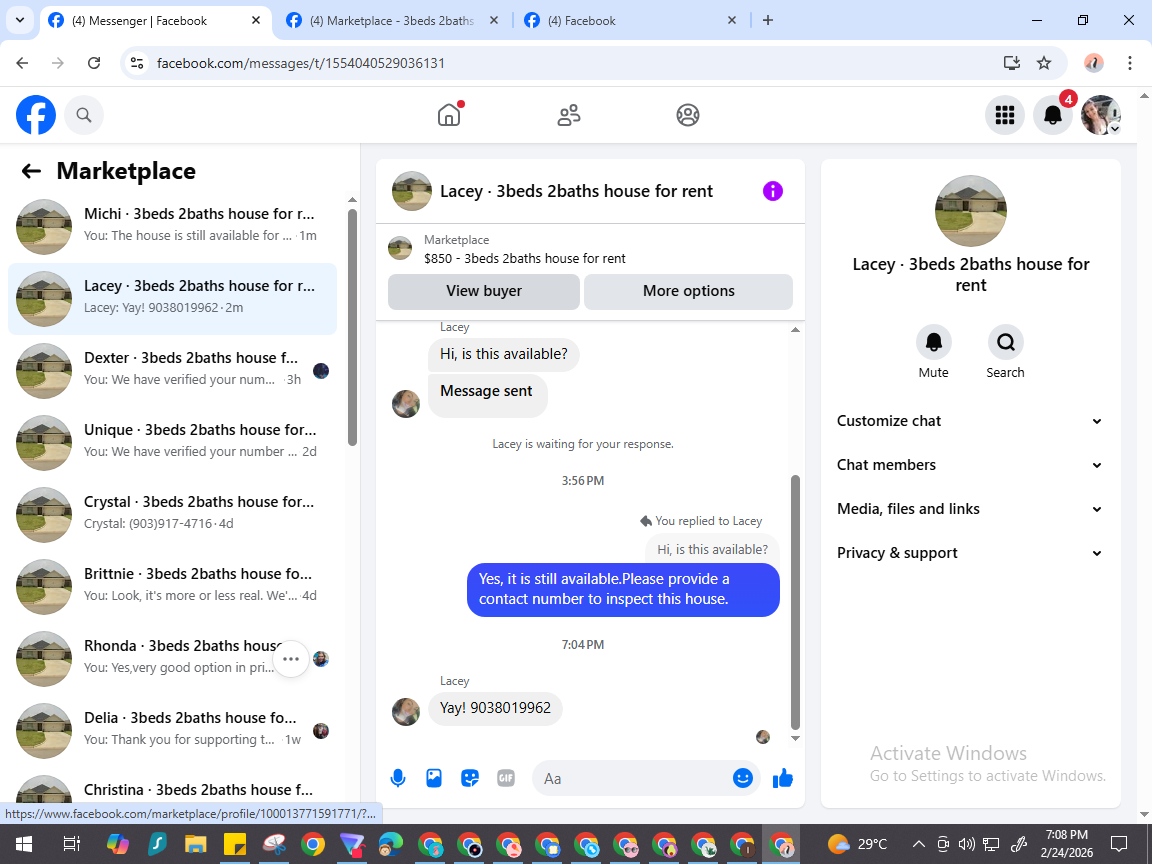Adjust volume via the speaker tray icon
1152x864 pixels.
point(967,844)
